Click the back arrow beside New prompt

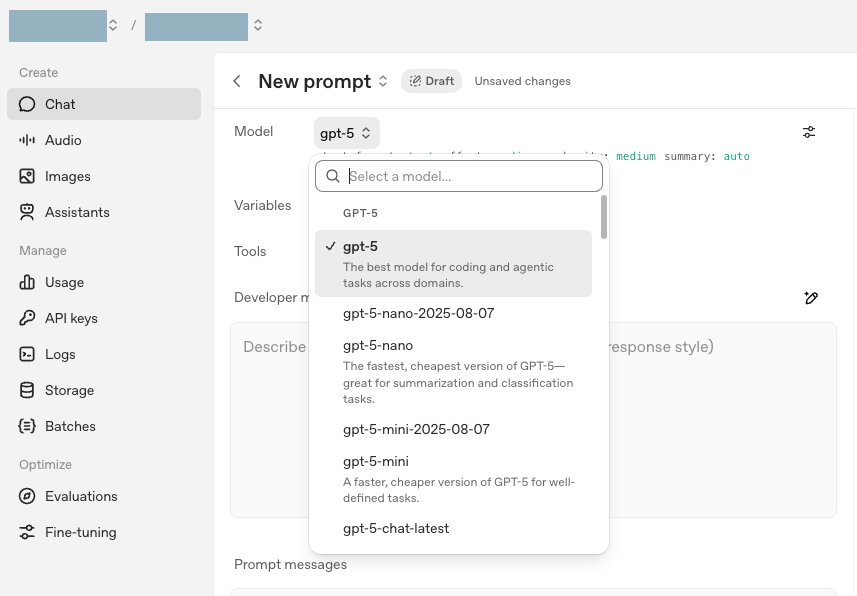[236, 81]
